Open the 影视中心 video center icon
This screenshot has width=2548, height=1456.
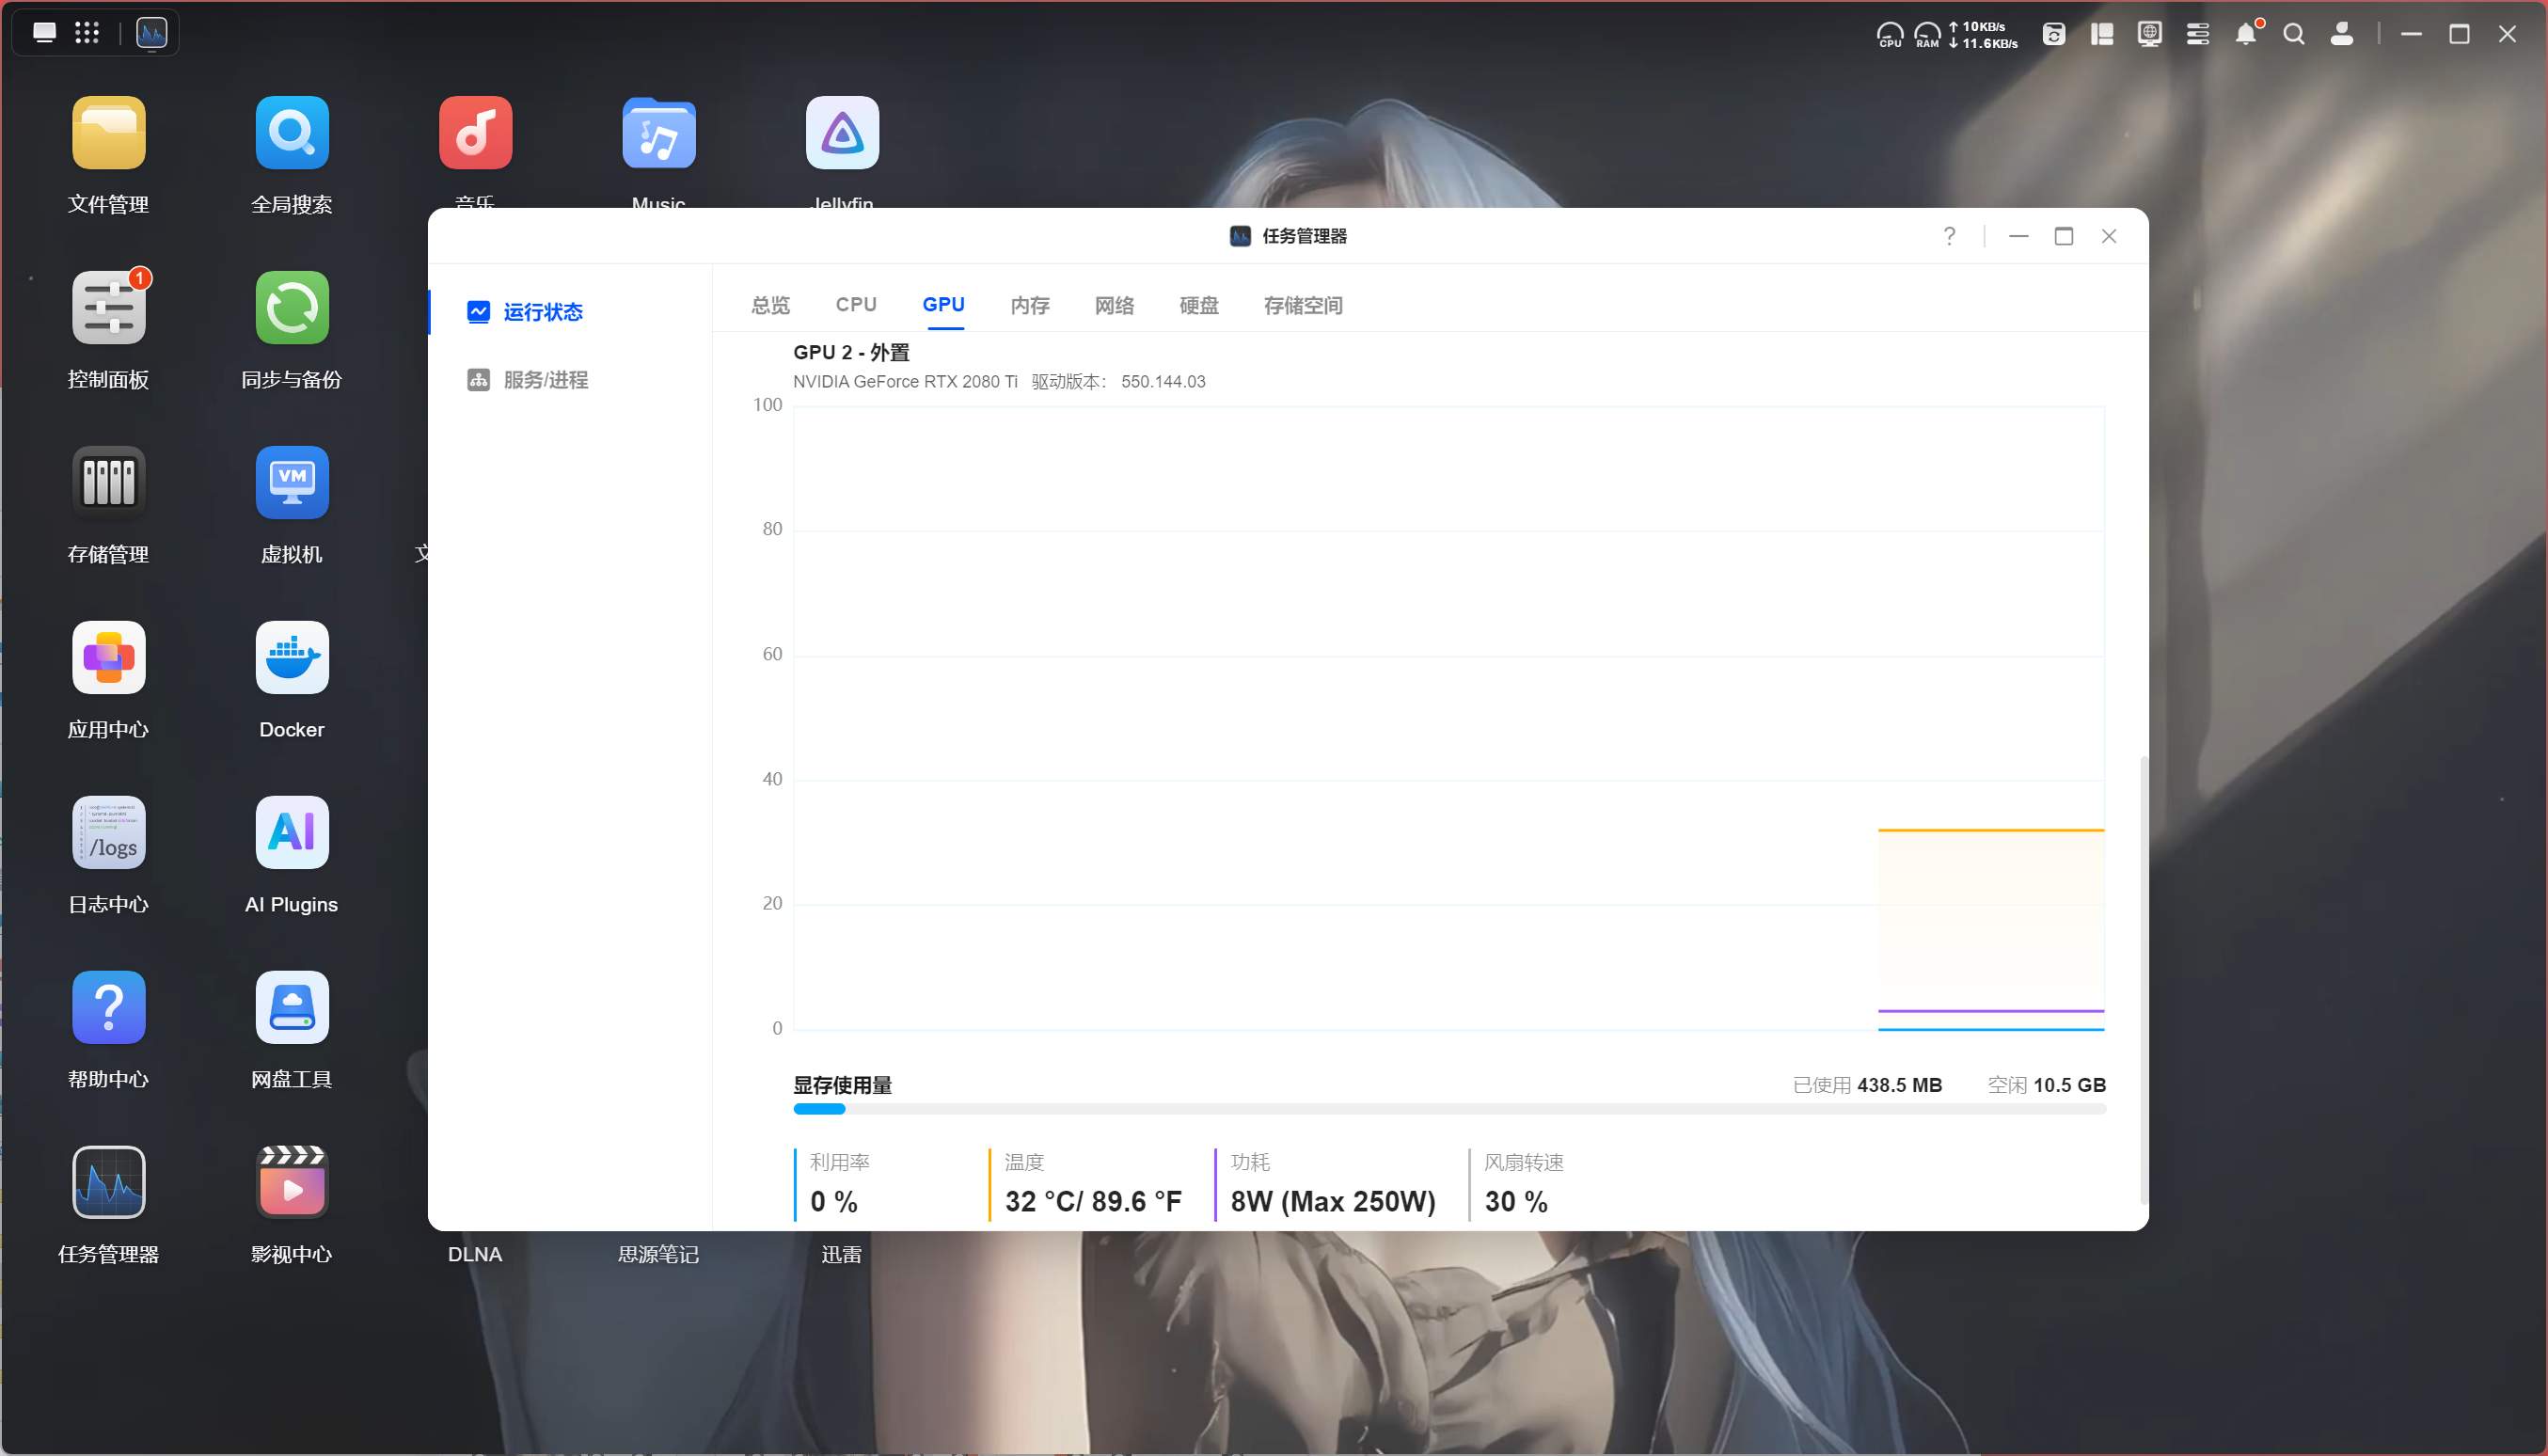(291, 1183)
